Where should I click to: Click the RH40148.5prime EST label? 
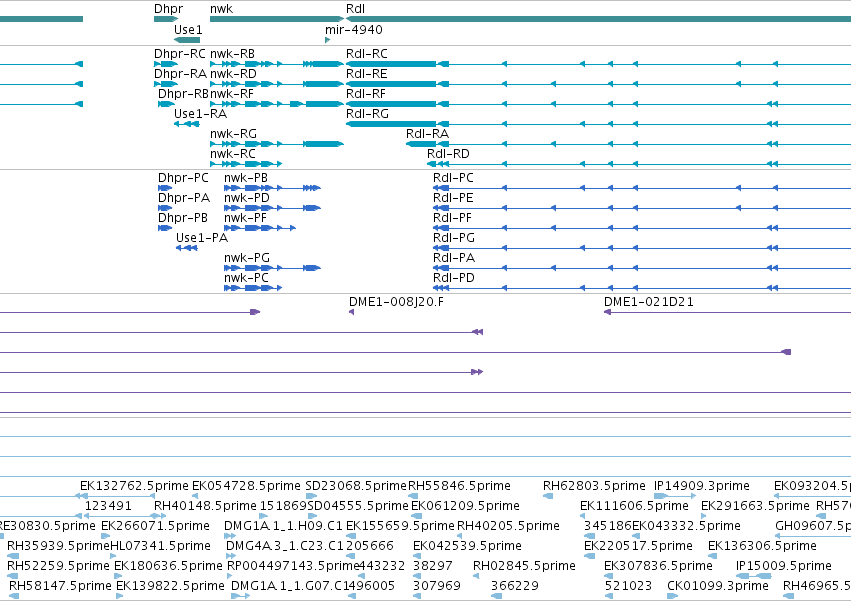click(x=205, y=506)
